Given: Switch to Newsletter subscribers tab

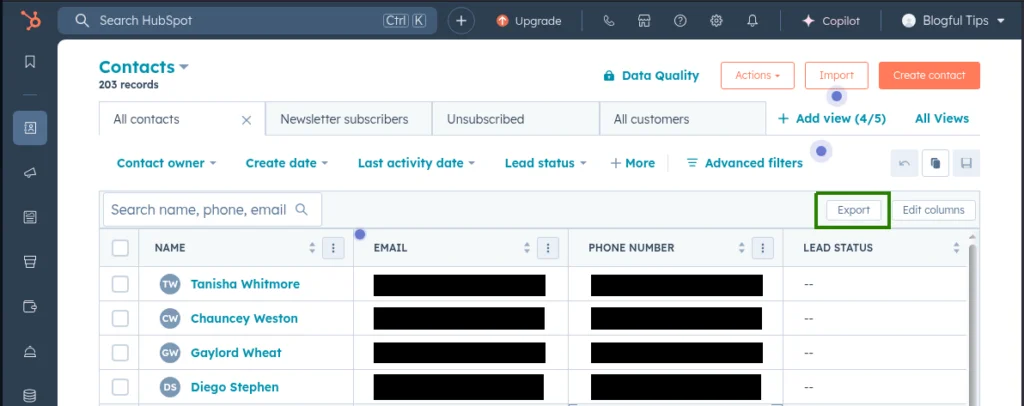Looking at the screenshot, I should click(348, 119).
